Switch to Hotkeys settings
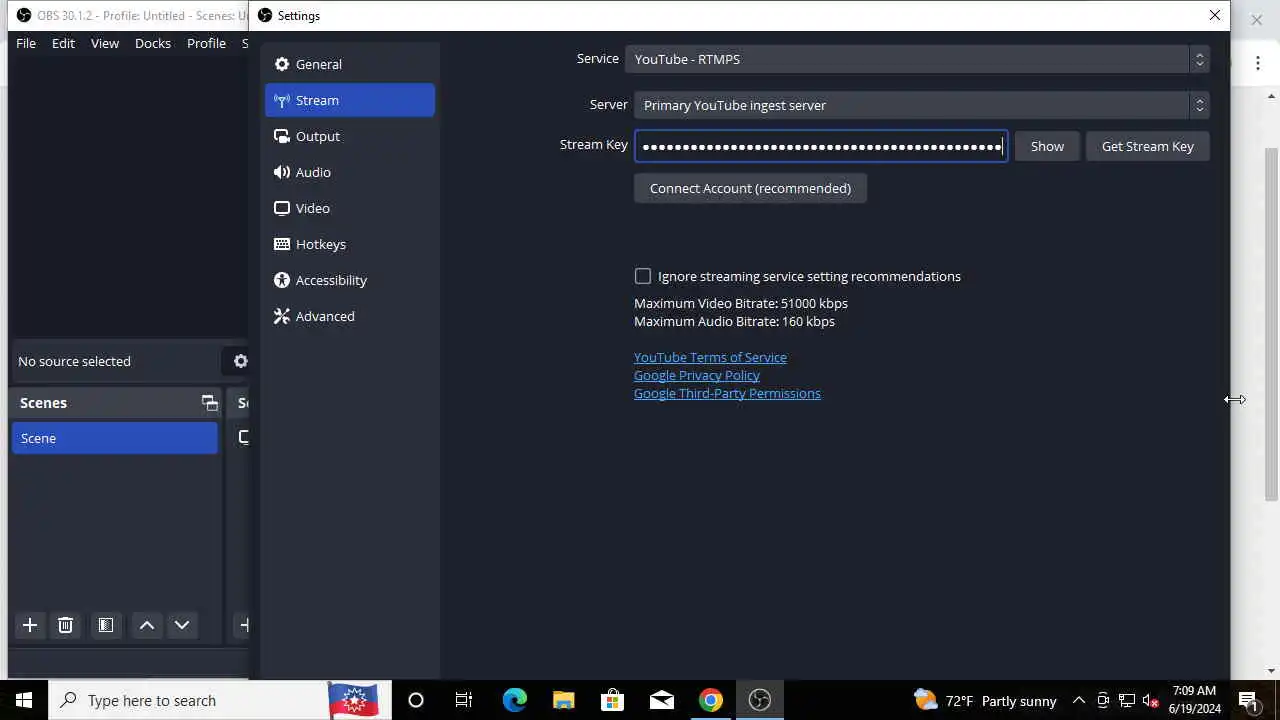This screenshot has width=1280, height=720. click(349, 244)
